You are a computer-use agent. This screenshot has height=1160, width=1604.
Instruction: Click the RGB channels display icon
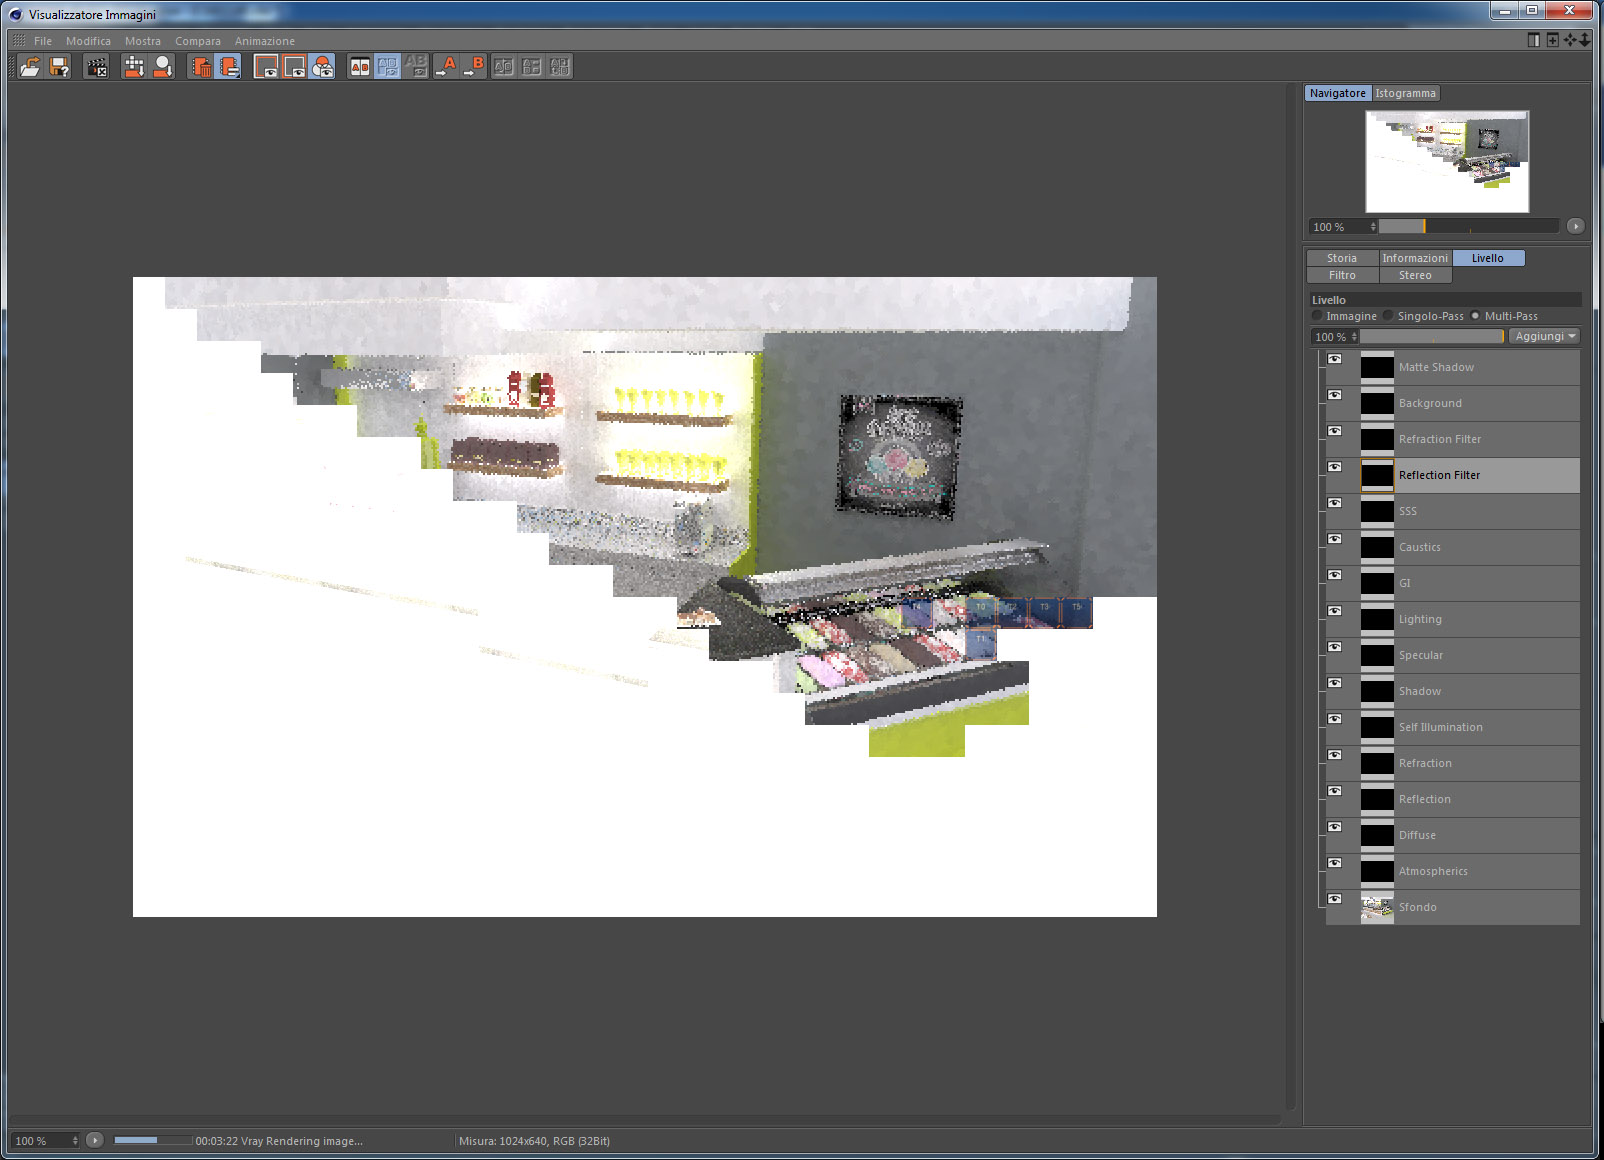coord(322,67)
